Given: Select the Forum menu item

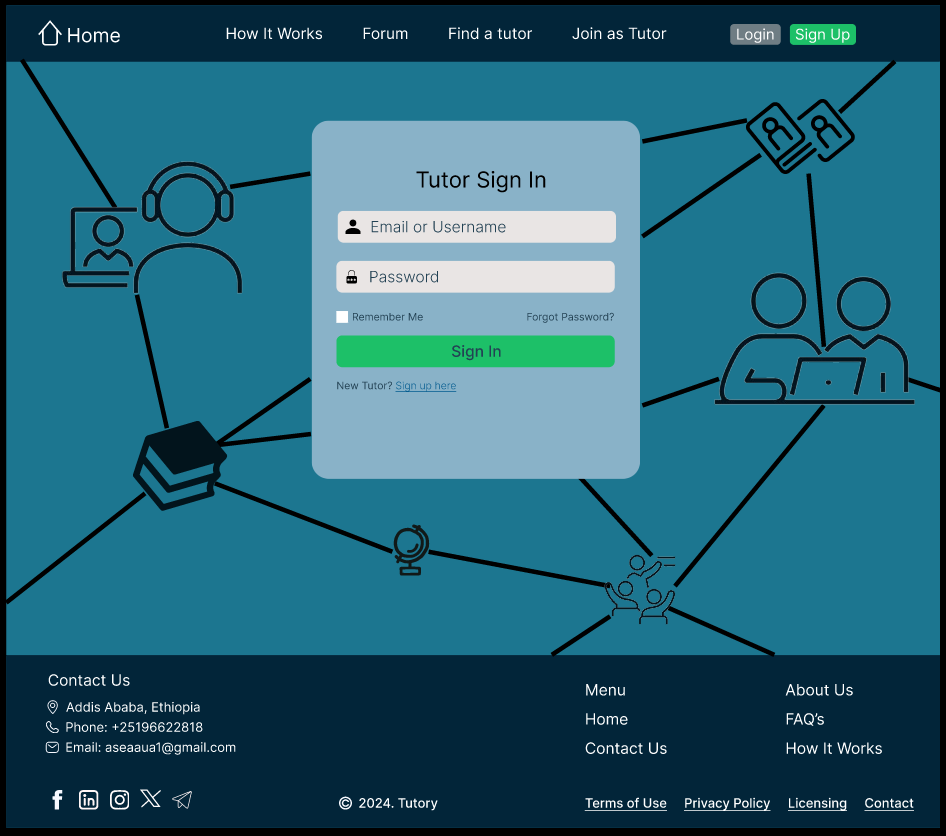Looking at the screenshot, I should (x=385, y=33).
